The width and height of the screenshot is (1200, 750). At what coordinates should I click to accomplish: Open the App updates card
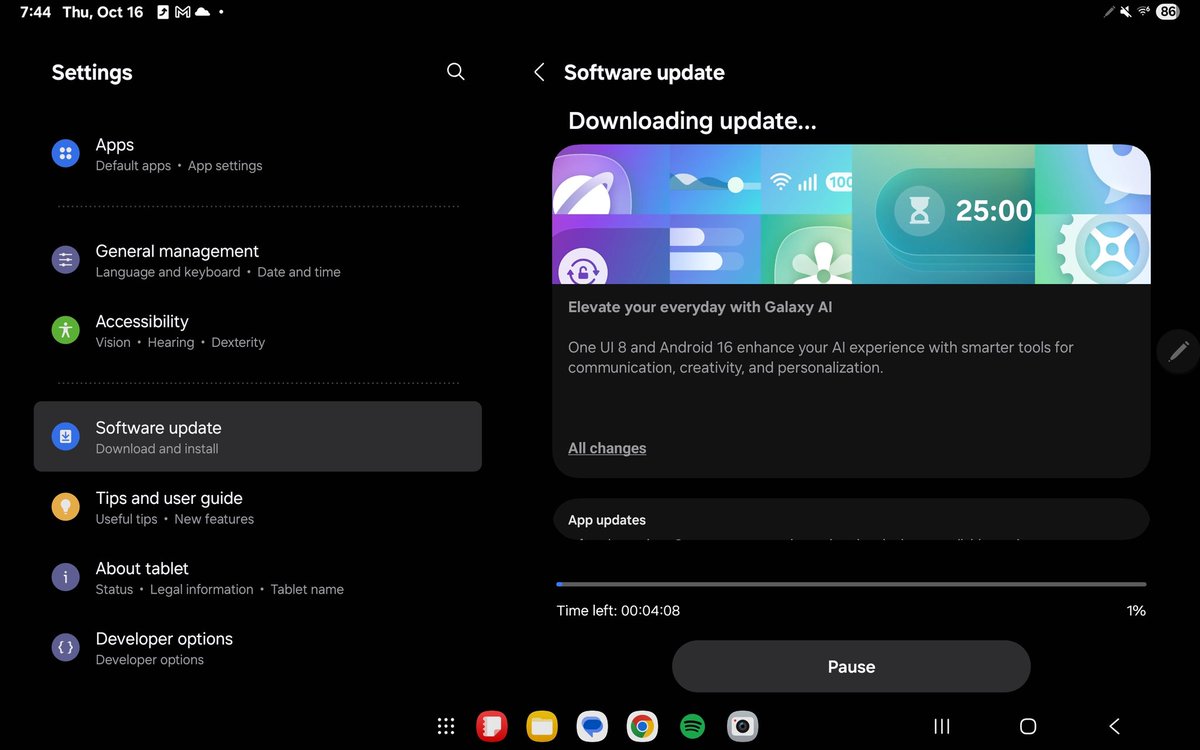pos(851,520)
